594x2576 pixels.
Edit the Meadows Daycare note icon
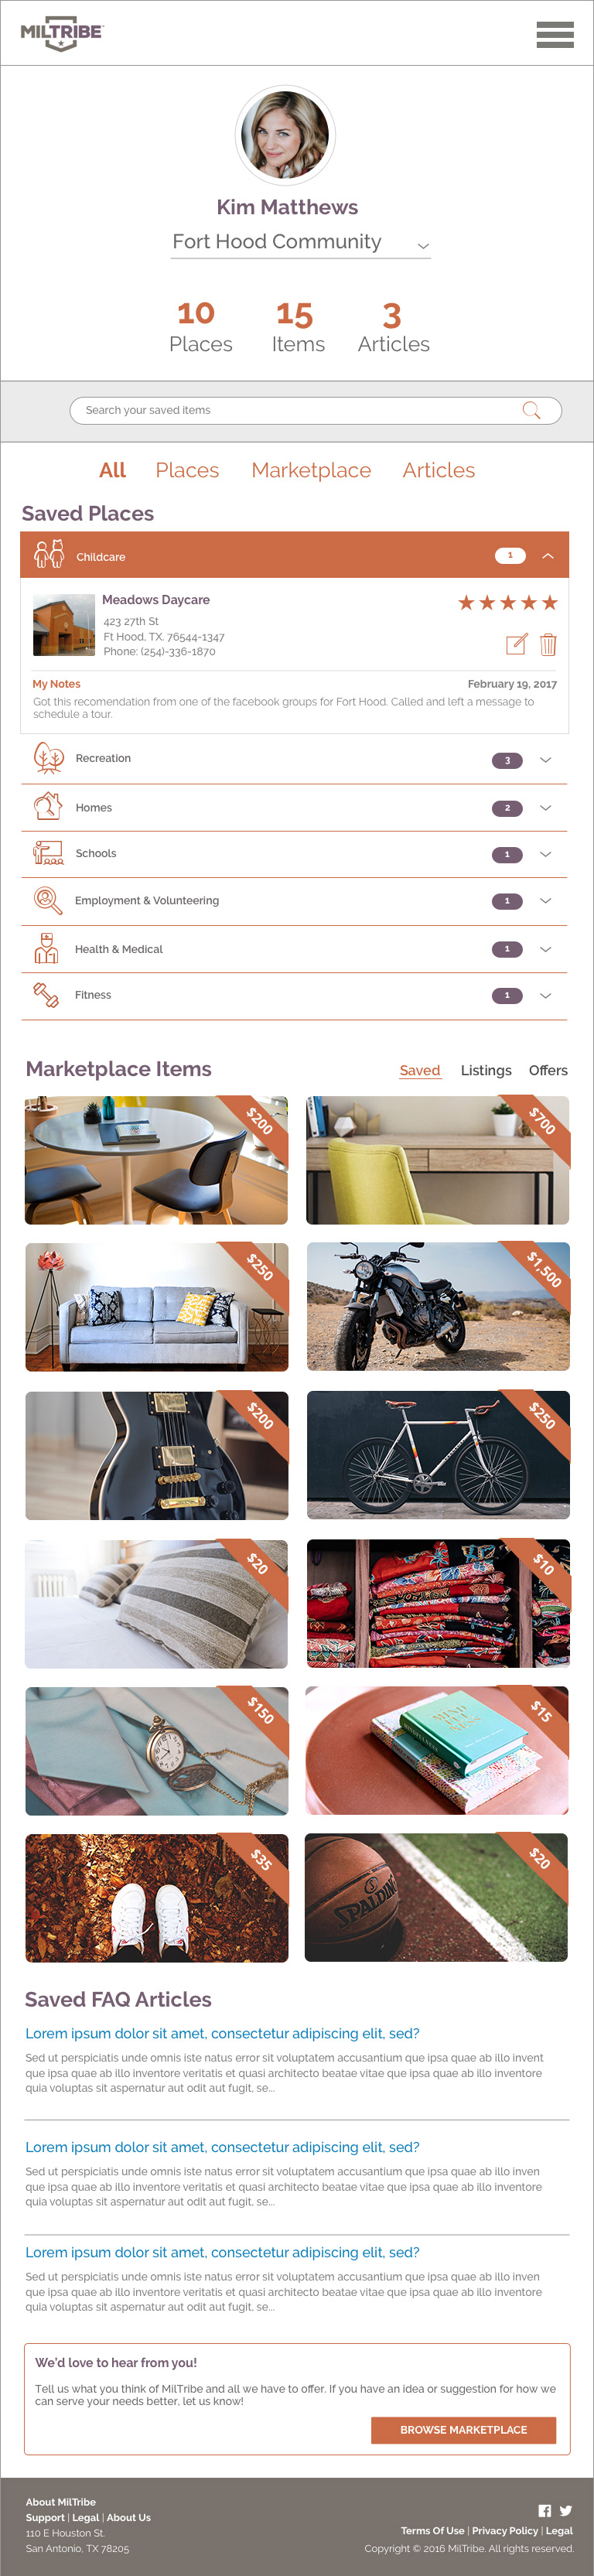pos(516,644)
